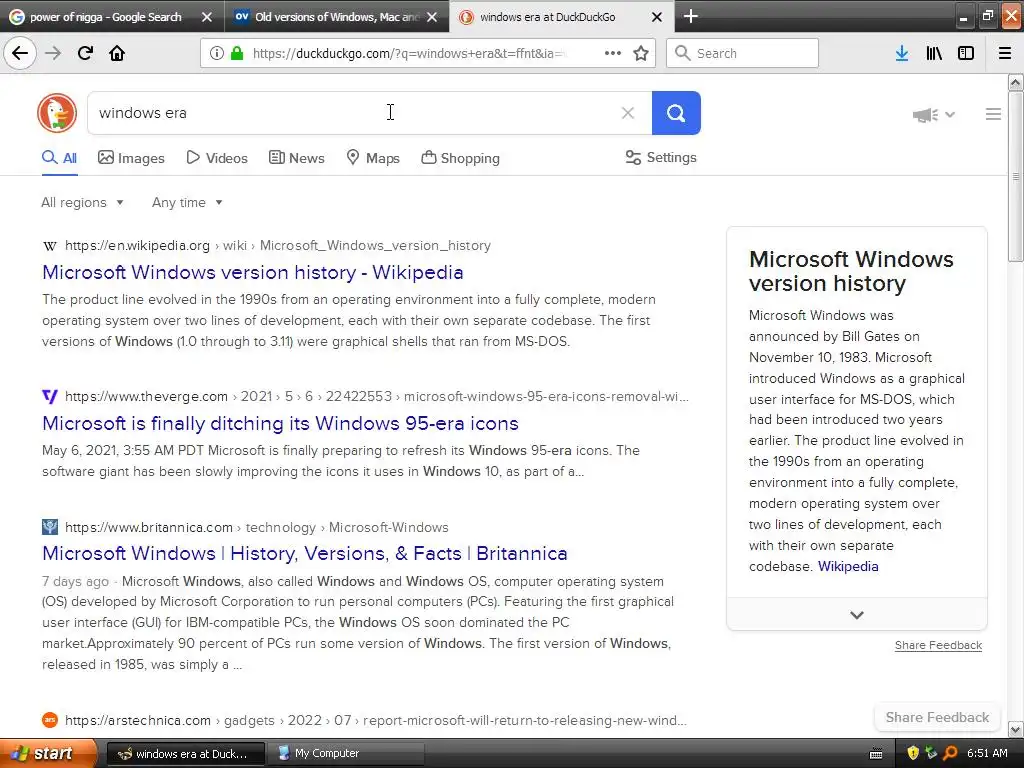Image resolution: width=1024 pixels, height=768 pixels.
Task: Click the toolbar Search field
Action: [743, 53]
